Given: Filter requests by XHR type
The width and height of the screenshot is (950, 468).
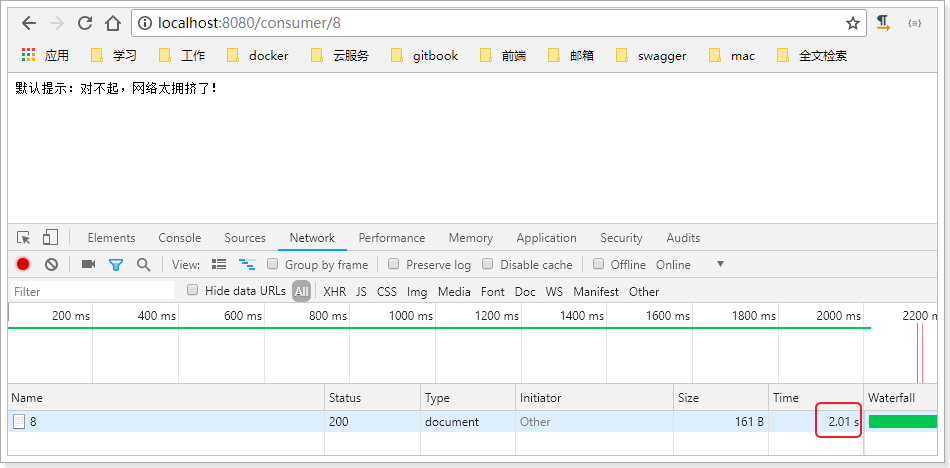Looking at the screenshot, I should pos(334,292).
